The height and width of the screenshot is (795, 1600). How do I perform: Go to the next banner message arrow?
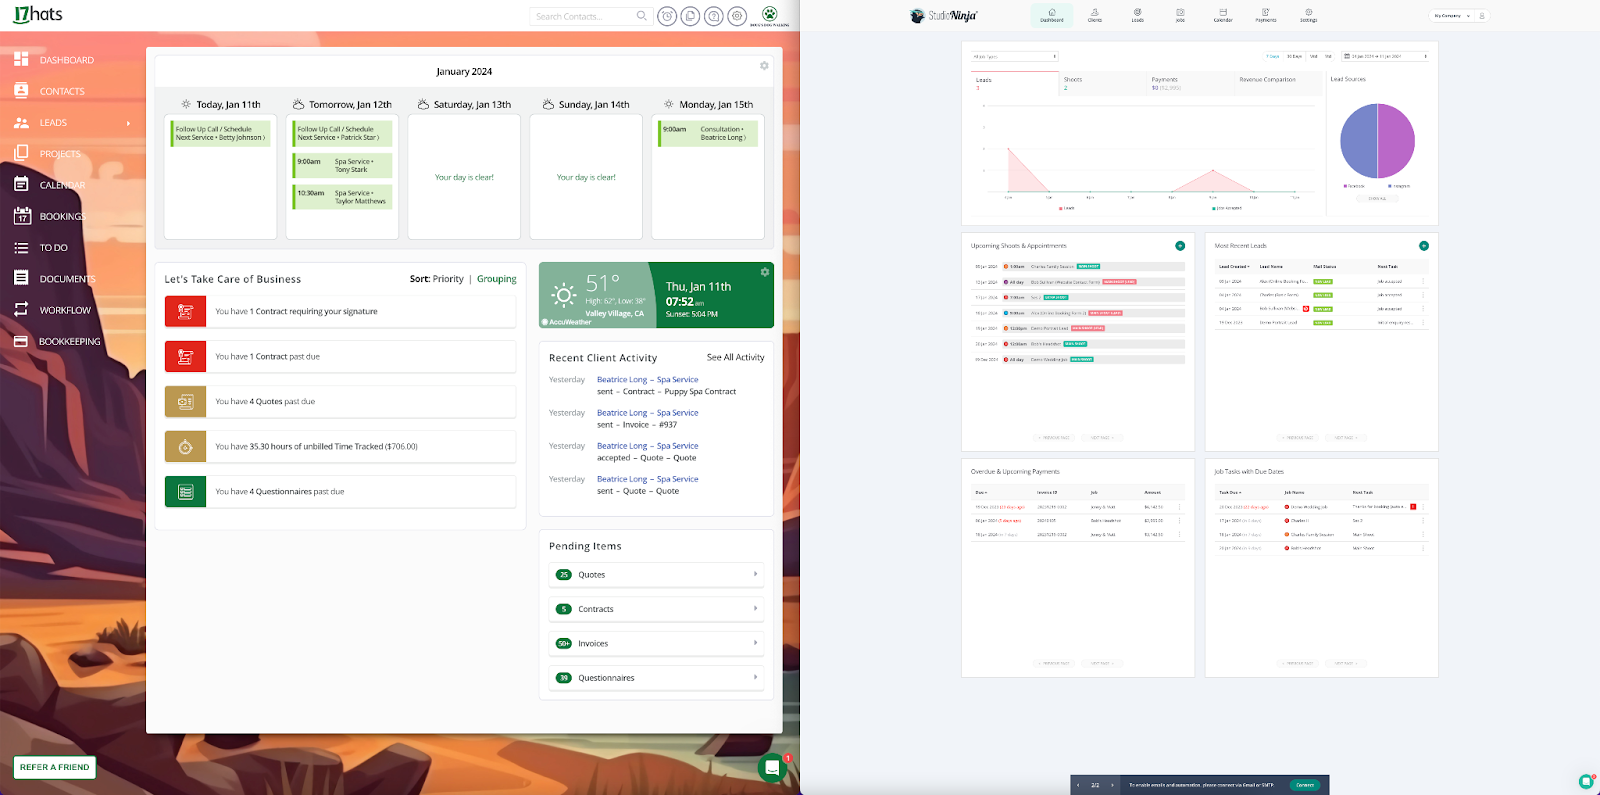pos(1112,785)
